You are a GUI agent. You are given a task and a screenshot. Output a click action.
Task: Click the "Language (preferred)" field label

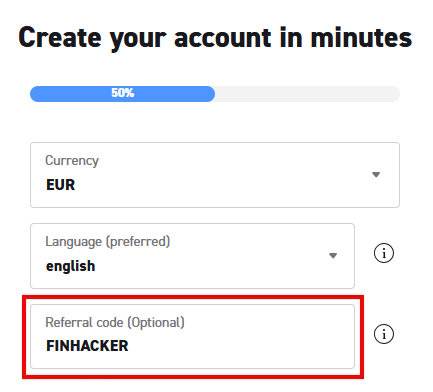click(x=108, y=242)
